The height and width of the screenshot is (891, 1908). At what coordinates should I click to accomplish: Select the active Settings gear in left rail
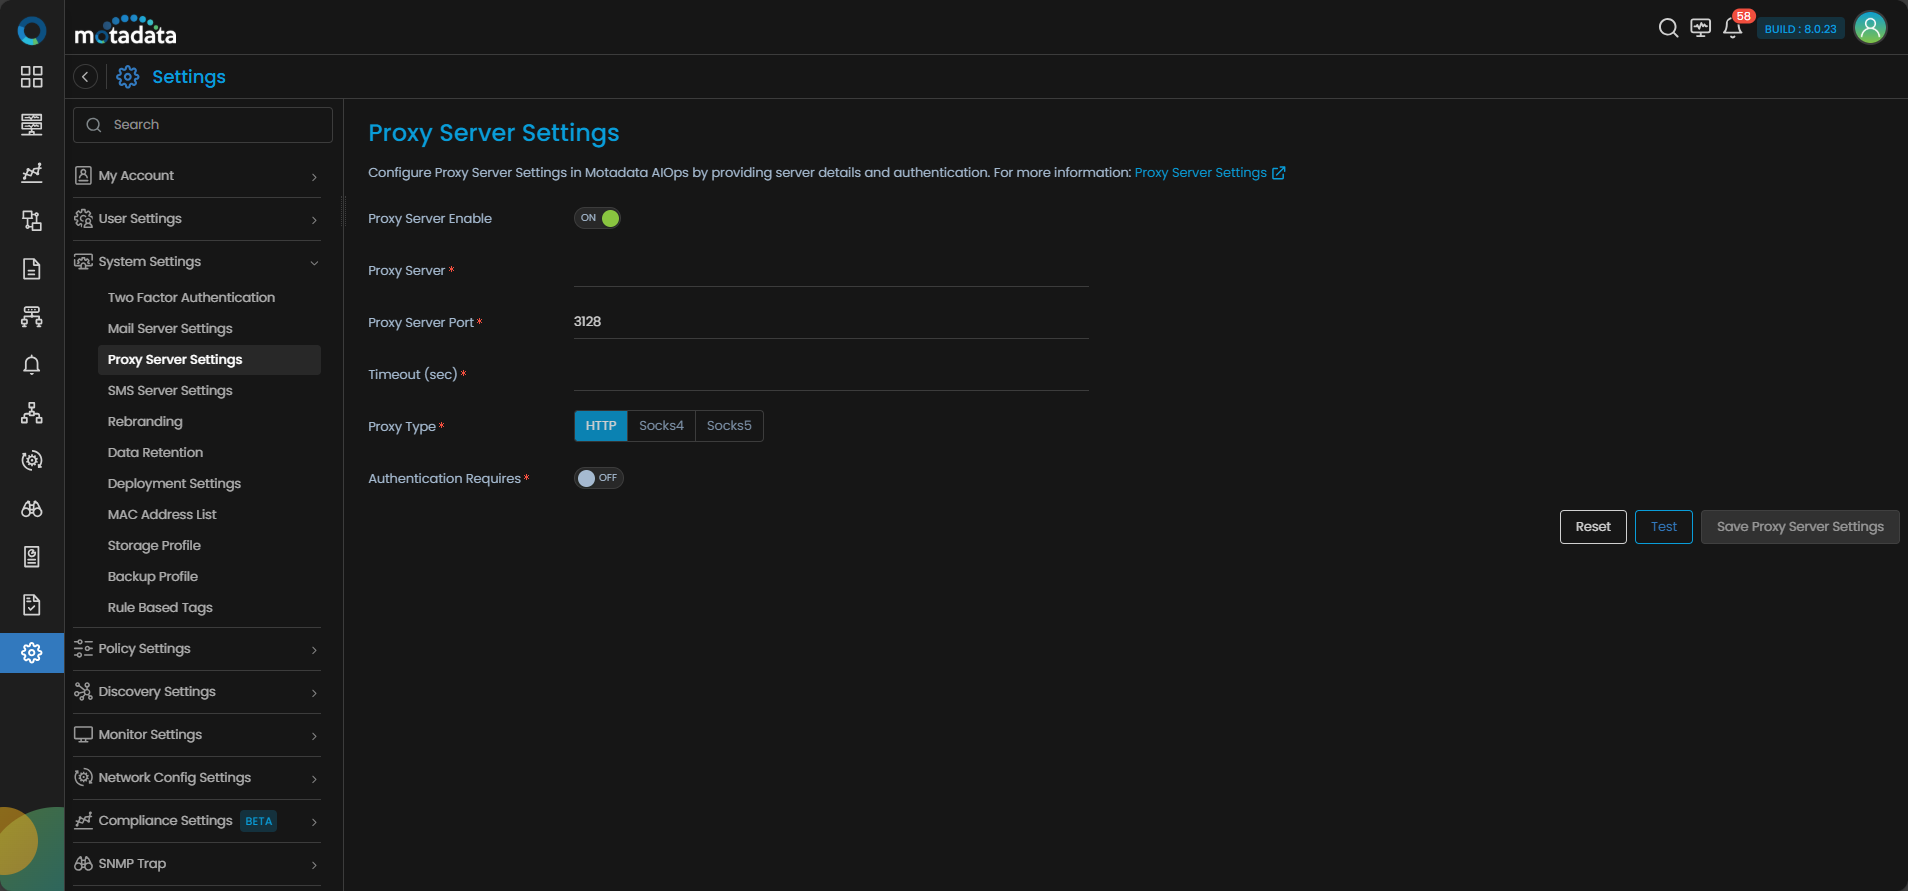[x=32, y=653]
